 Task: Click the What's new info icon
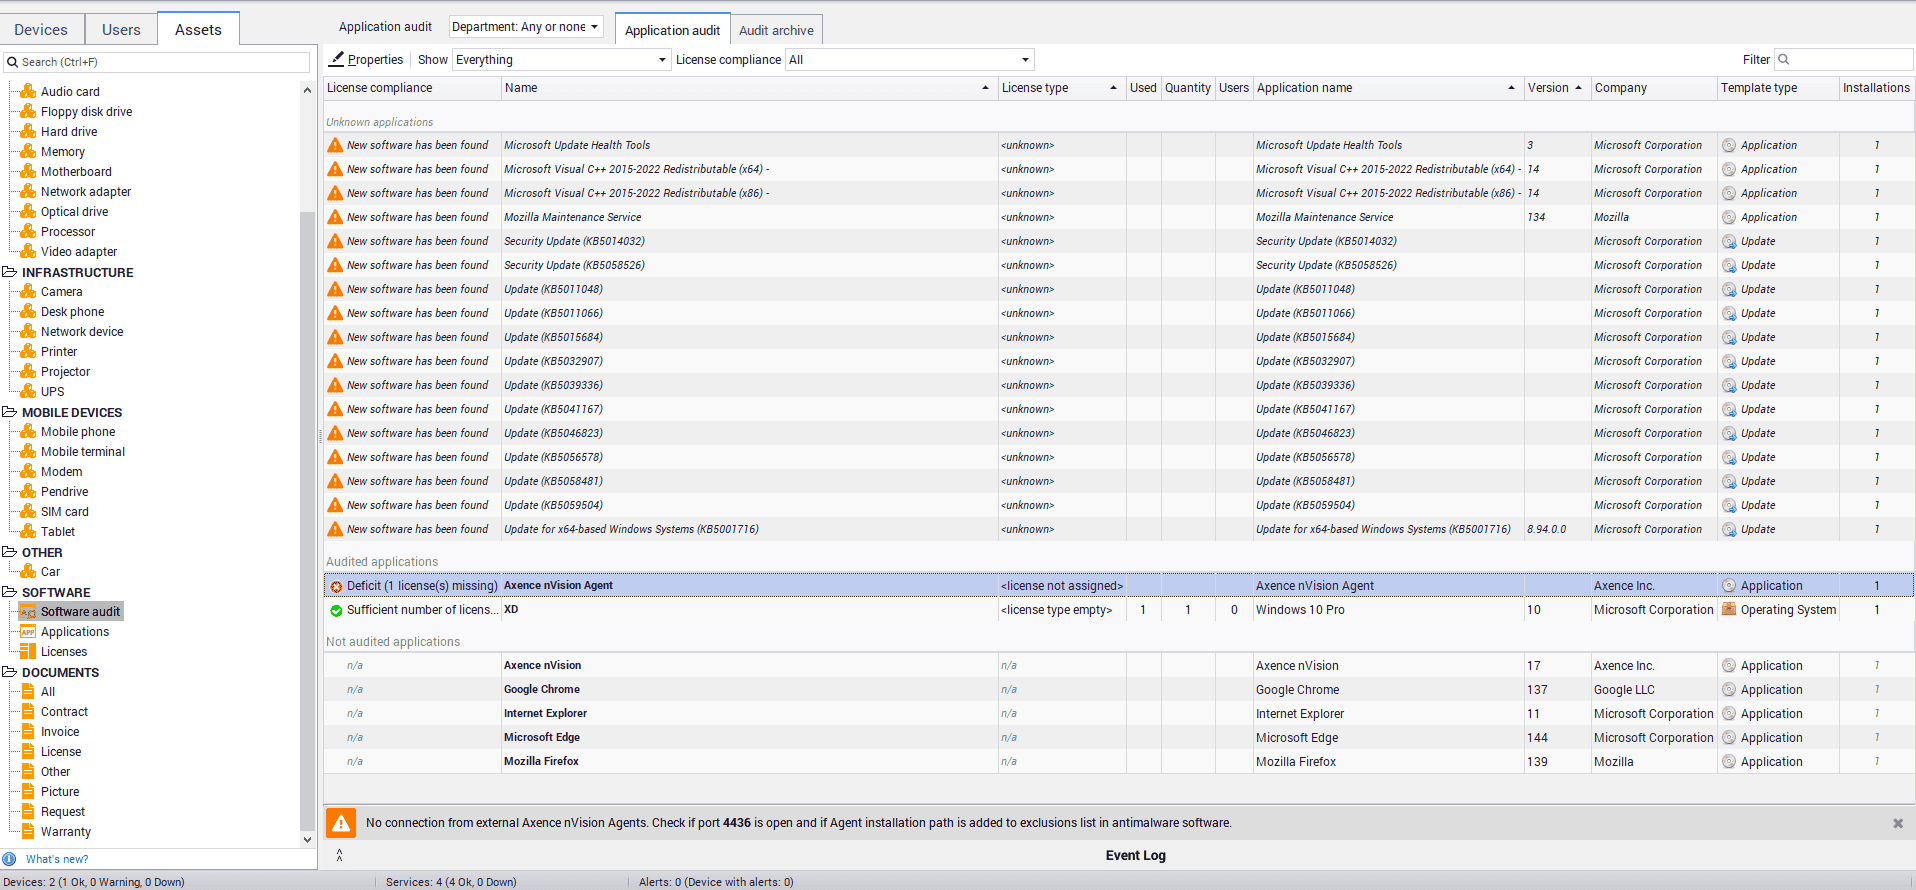click(x=10, y=859)
